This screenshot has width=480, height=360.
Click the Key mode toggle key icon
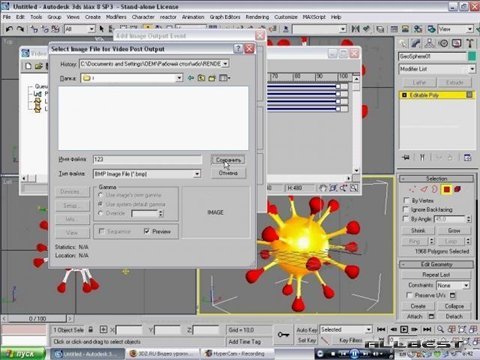click(x=283, y=334)
